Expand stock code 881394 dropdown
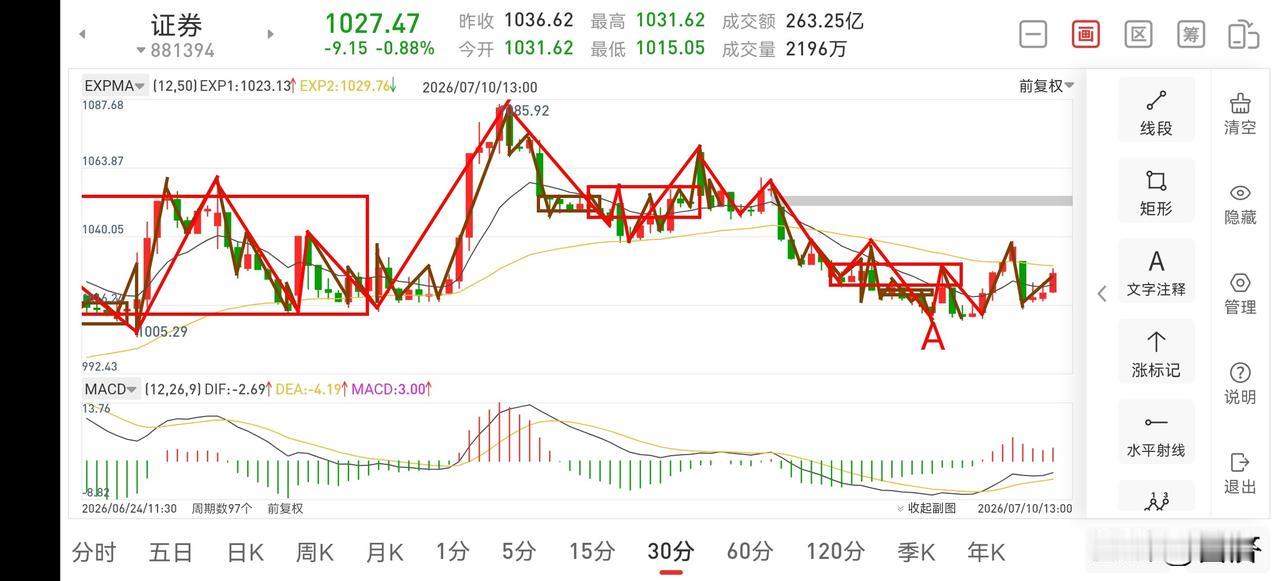 [176, 50]
